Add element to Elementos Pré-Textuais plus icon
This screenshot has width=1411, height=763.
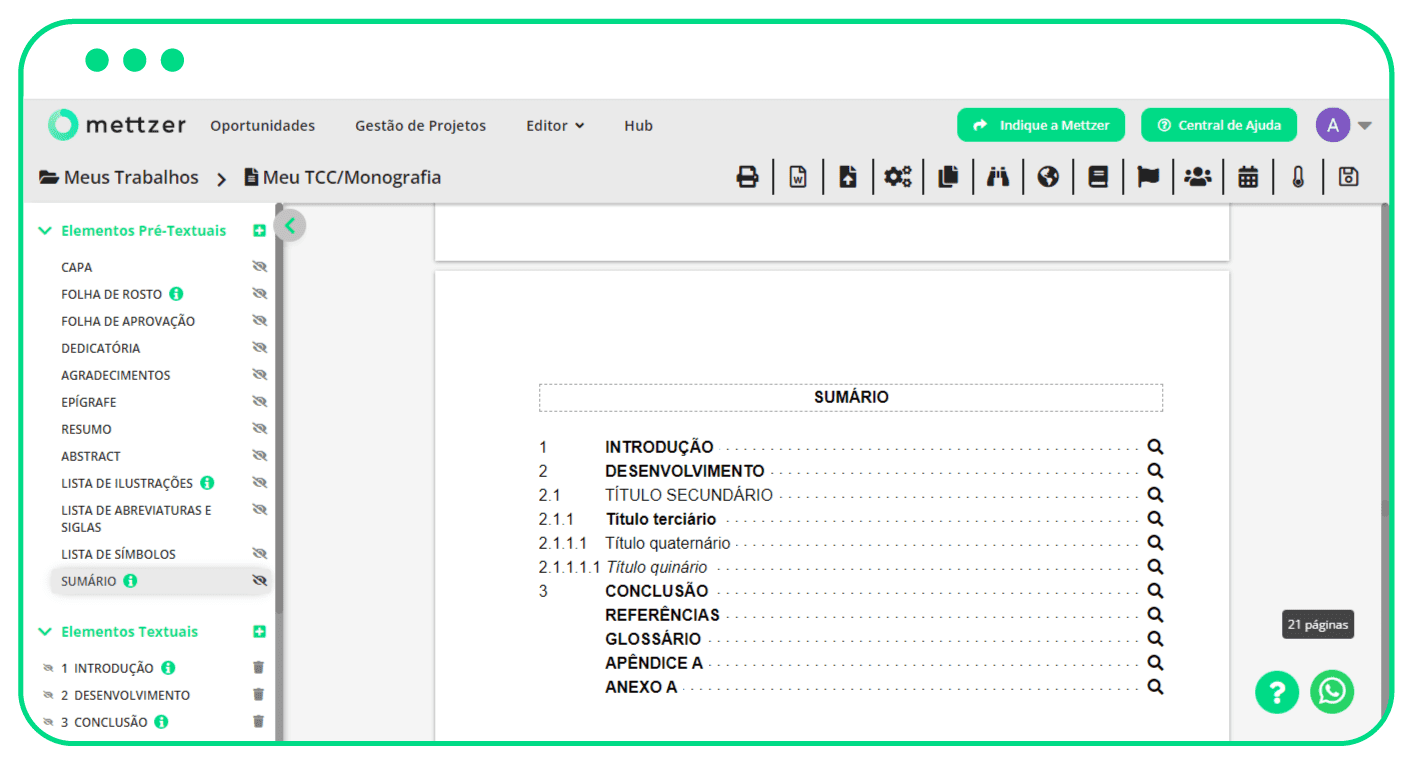[x=260, y=231]
